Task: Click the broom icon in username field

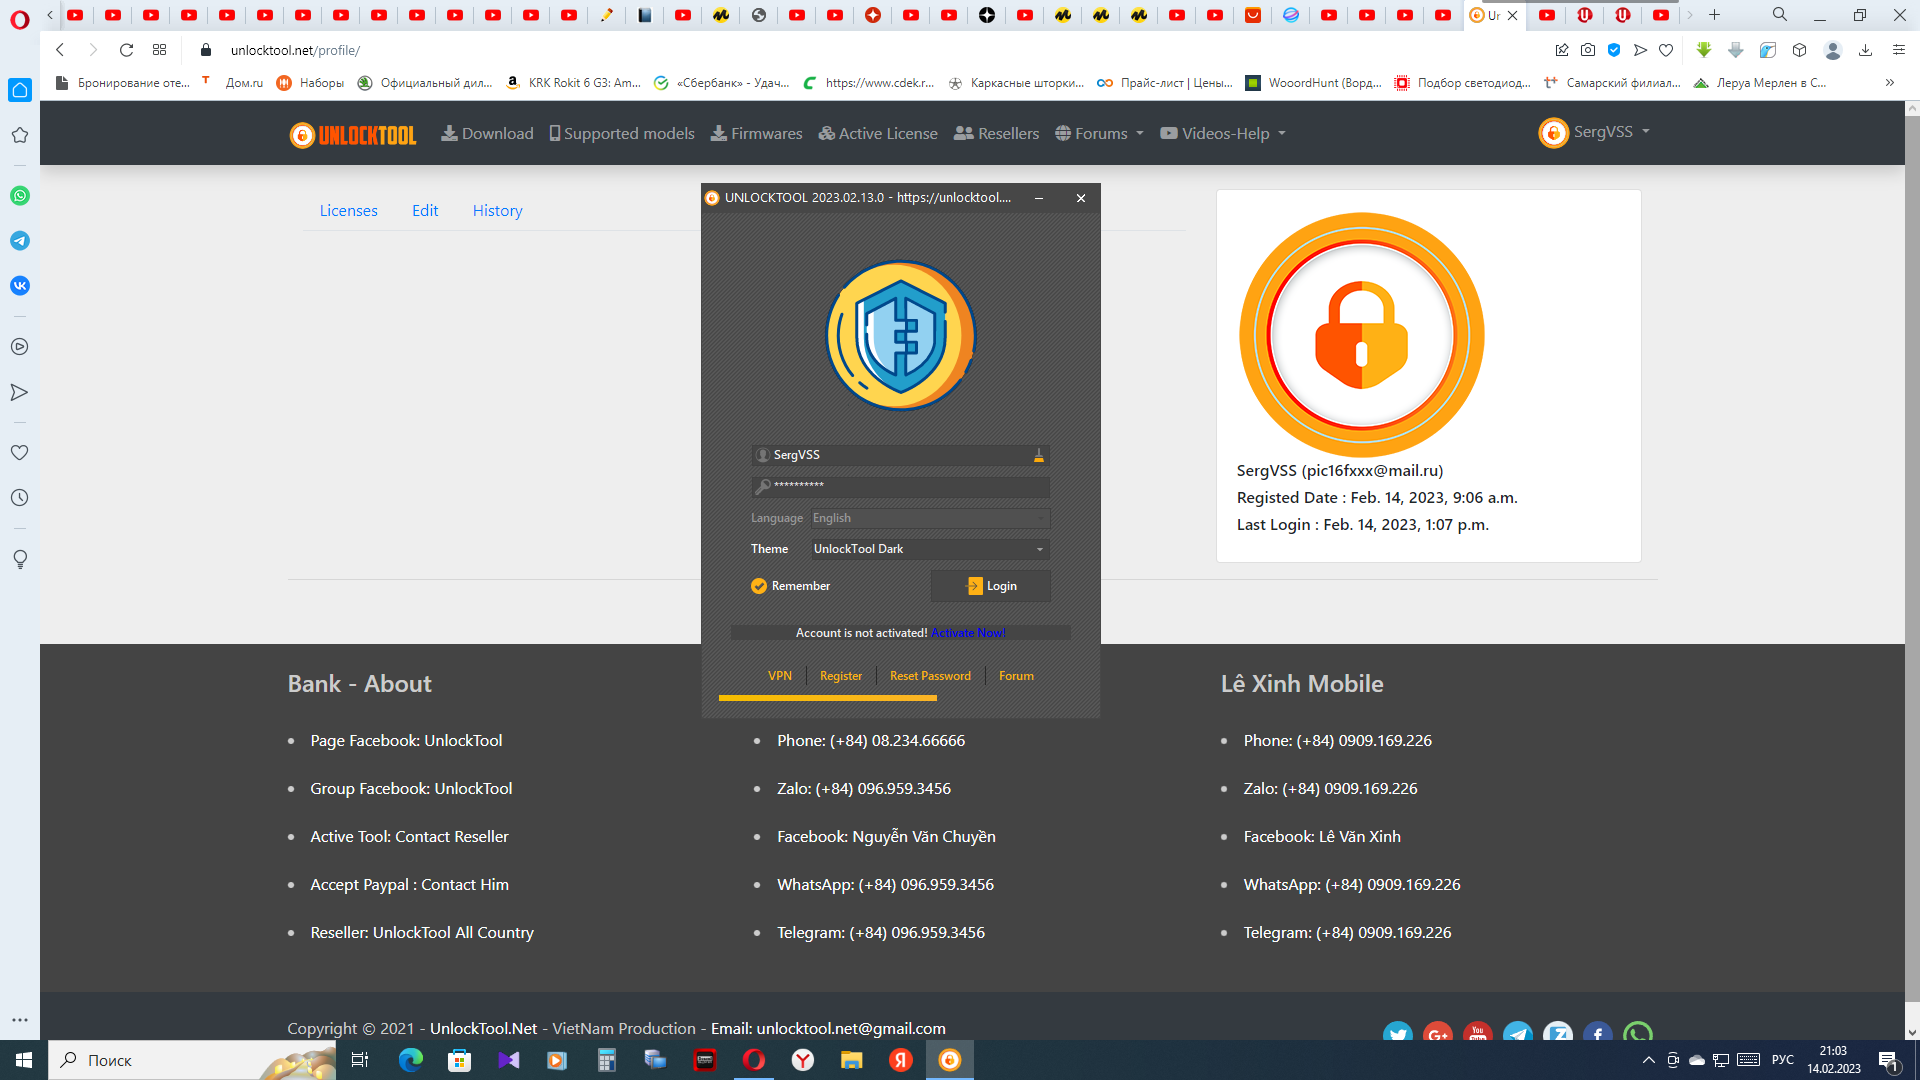Action: click(1038, 455)
